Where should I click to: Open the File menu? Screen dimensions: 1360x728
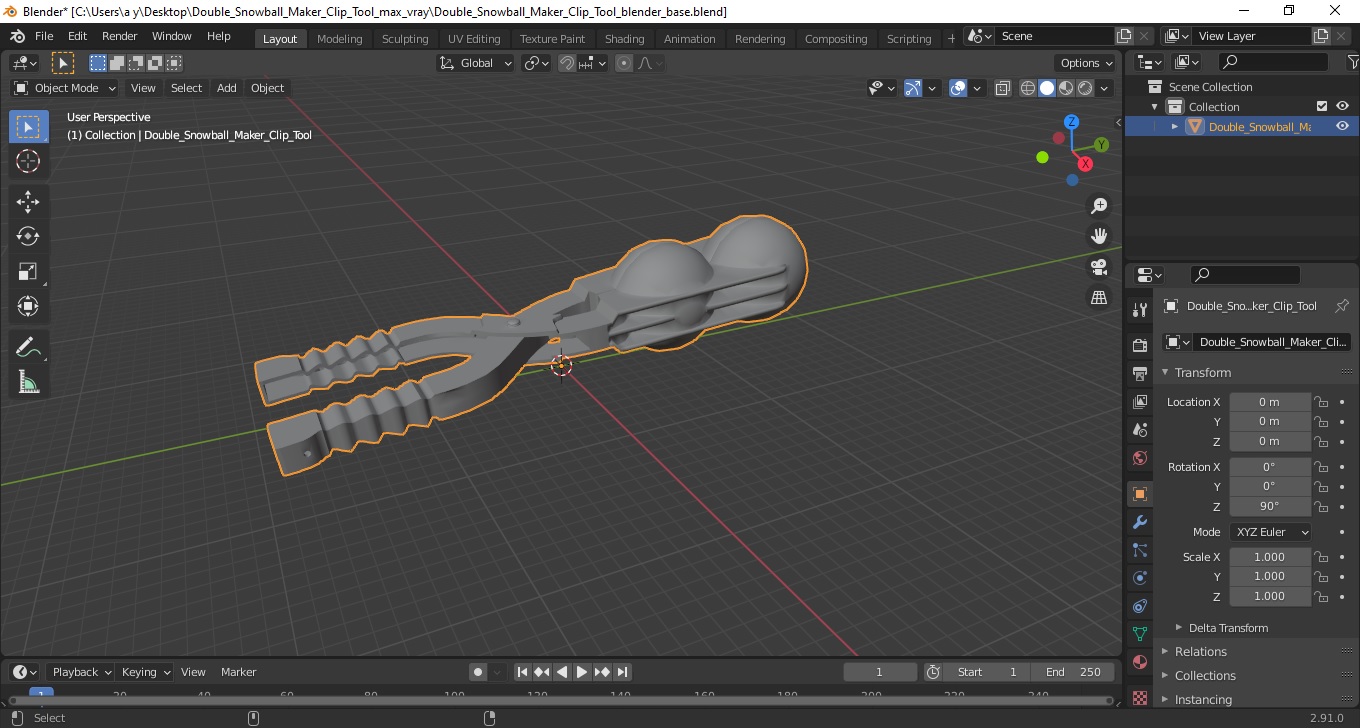pos(44,36)
